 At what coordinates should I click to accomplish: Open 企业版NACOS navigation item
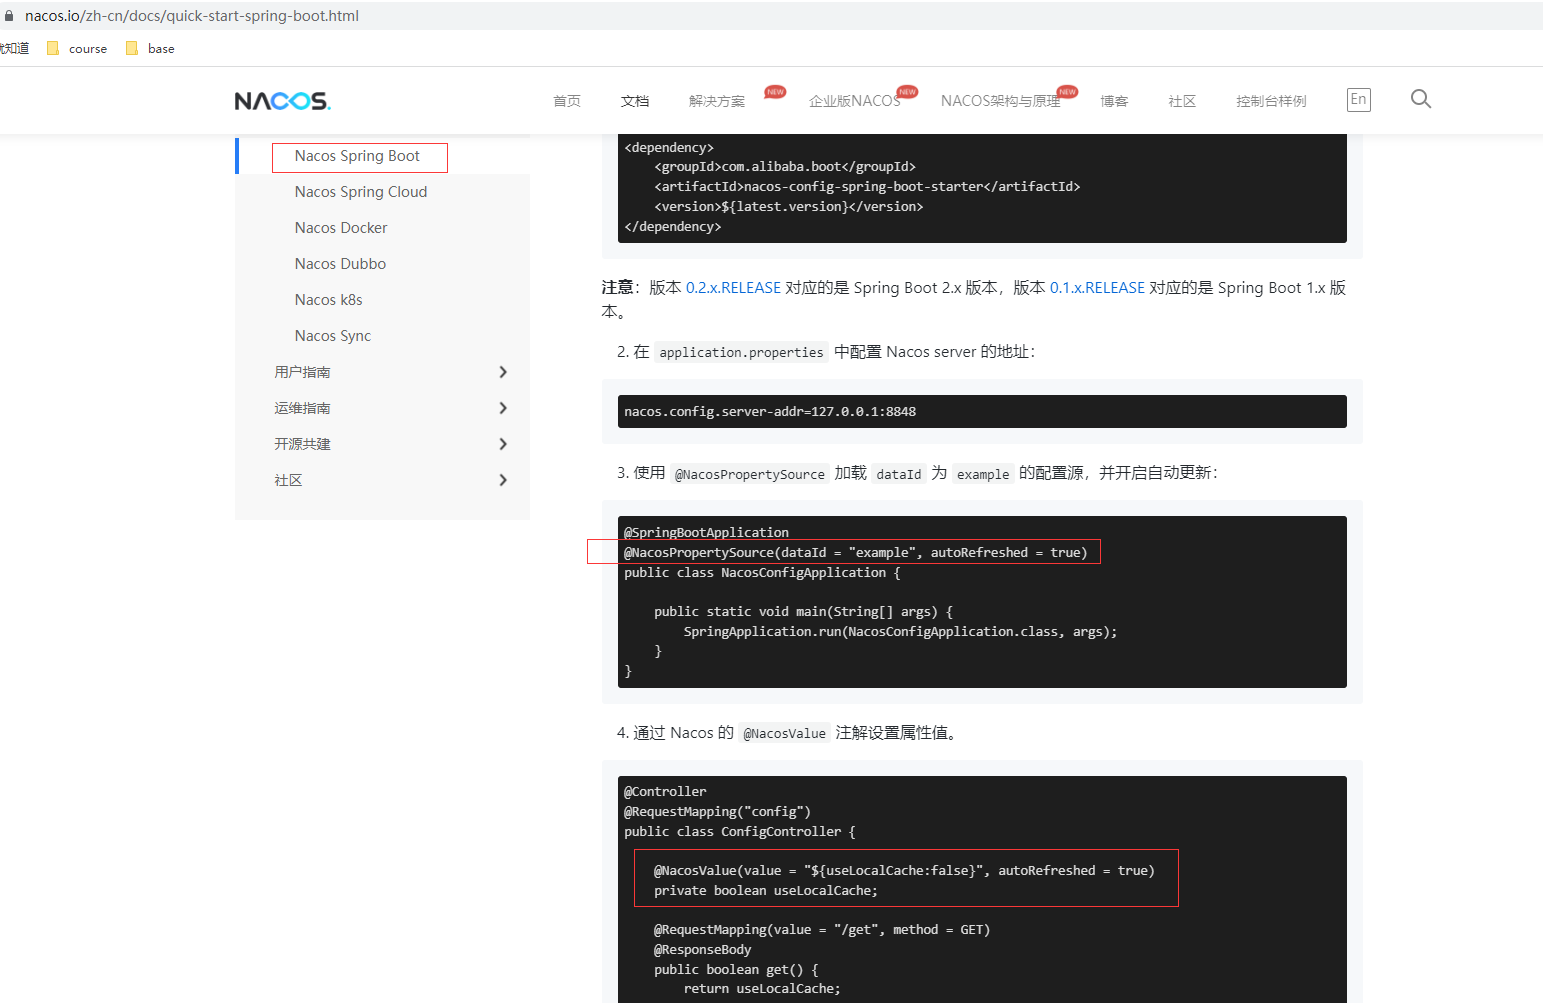click(x=854, y=101)
